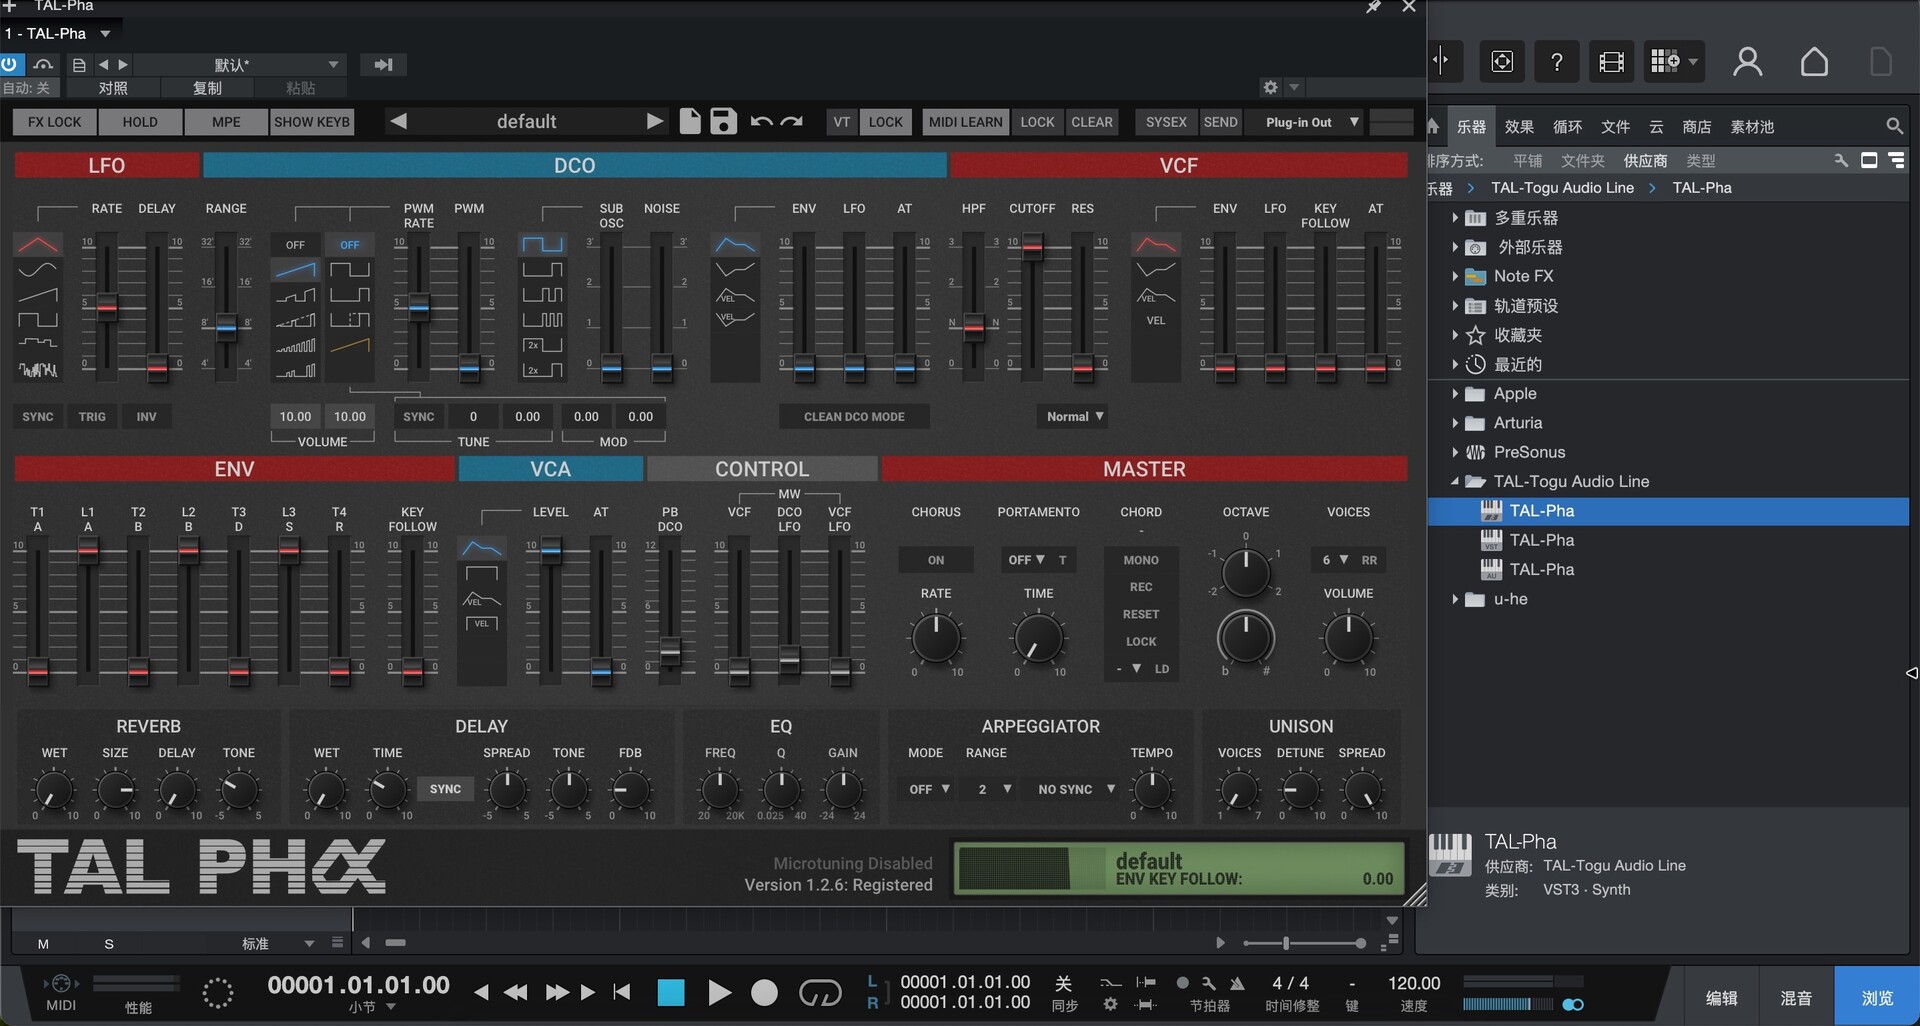The image size is (1920, 1026).
Task: Pin the plugin window with pin icon
Action: (x=1374, y=7)
